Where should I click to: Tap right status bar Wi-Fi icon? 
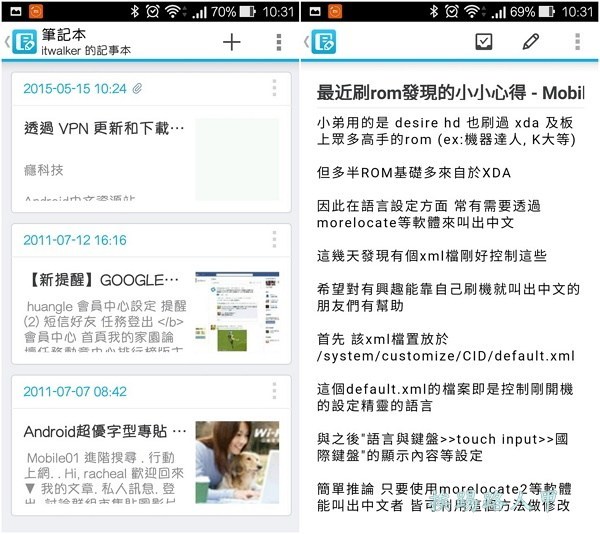pyautogui.click(x=474, y=12)
